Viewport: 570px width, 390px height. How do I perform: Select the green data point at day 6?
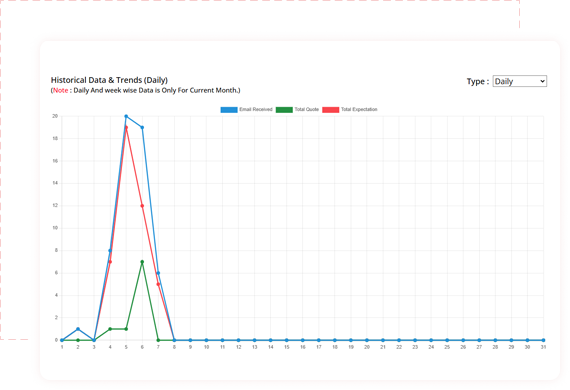pos(142,262)
